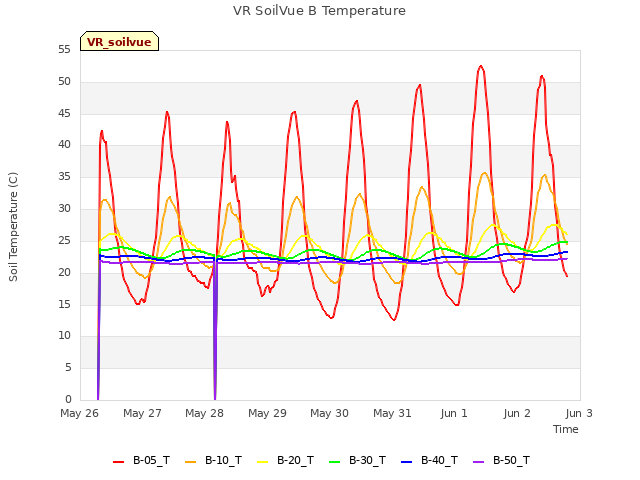
Task: Click the red B-05_T legend swatch
Action: [x=118, y=462]
